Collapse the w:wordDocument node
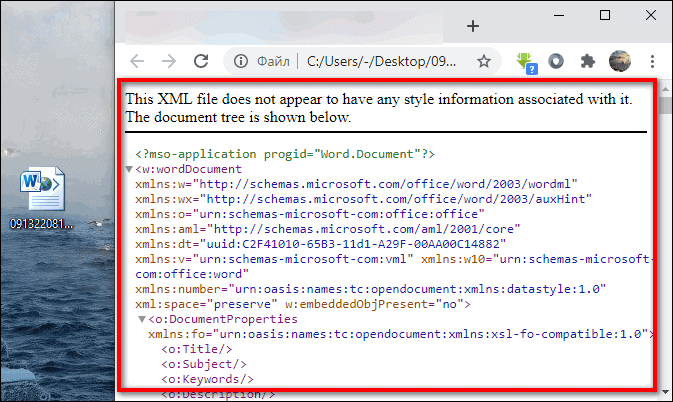 point(129,169)
